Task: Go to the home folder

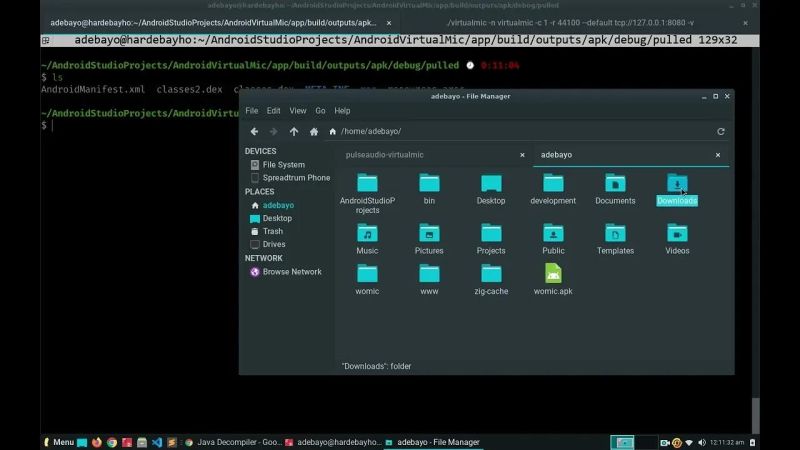Action: (x=314, y=132)
